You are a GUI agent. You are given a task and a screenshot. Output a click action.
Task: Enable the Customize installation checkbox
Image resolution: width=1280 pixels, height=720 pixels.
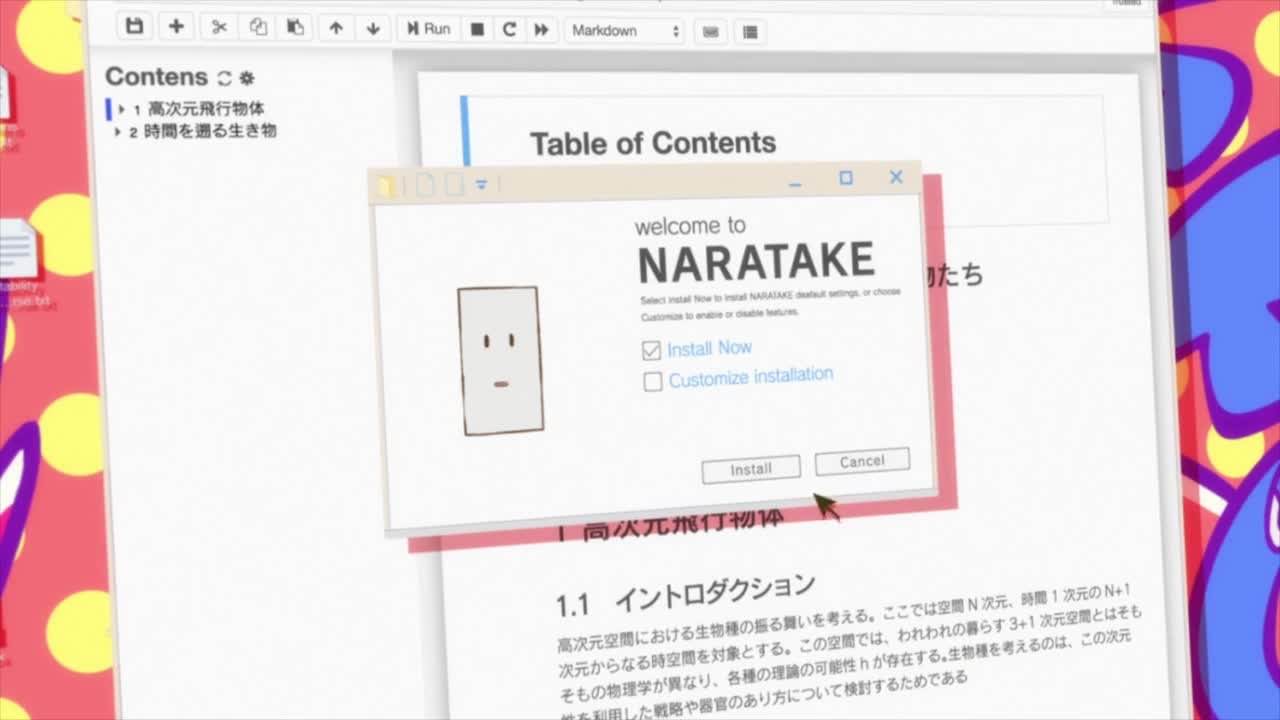click(652, 381)
